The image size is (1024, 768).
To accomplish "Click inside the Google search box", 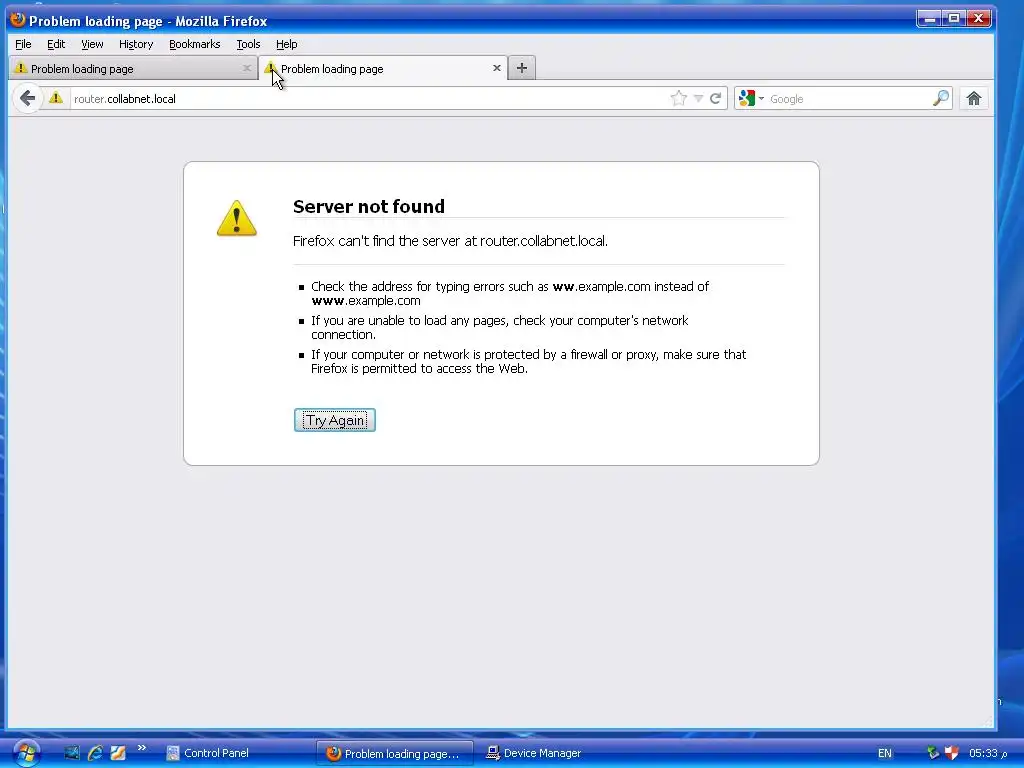I will [x=849, y=99].
